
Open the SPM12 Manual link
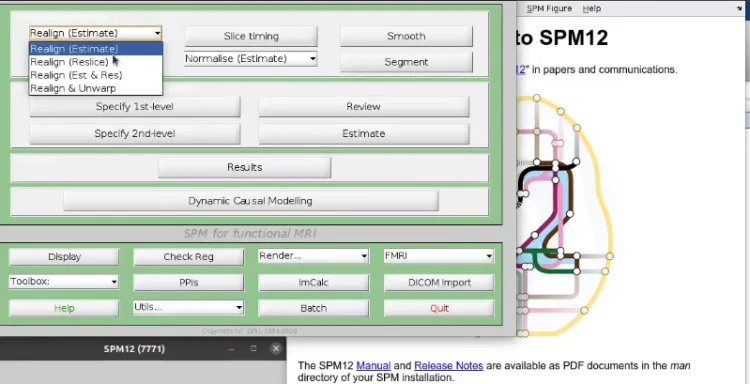pyautogui.click(x=374, y=366)
